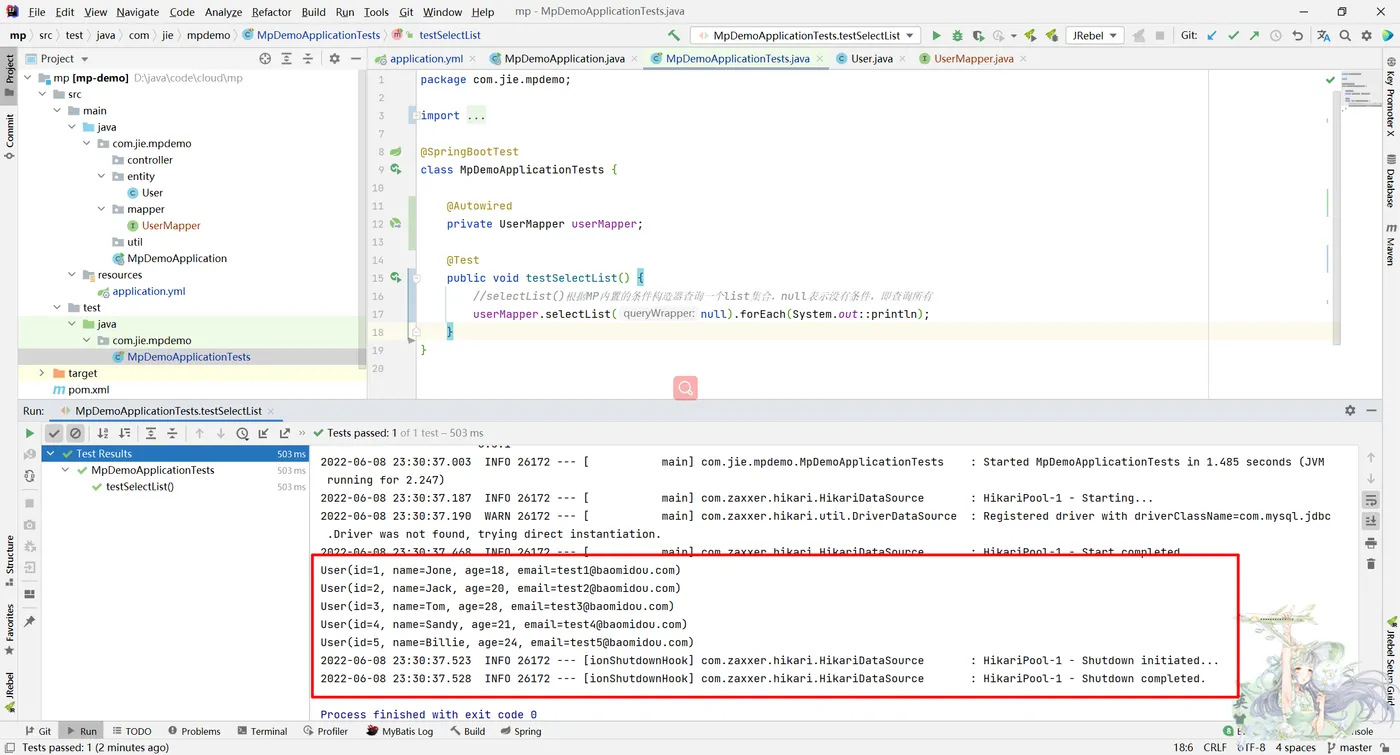Collapse the mapper package node
The height and width of the screenshot is (755, 1400).
point(102,209)
